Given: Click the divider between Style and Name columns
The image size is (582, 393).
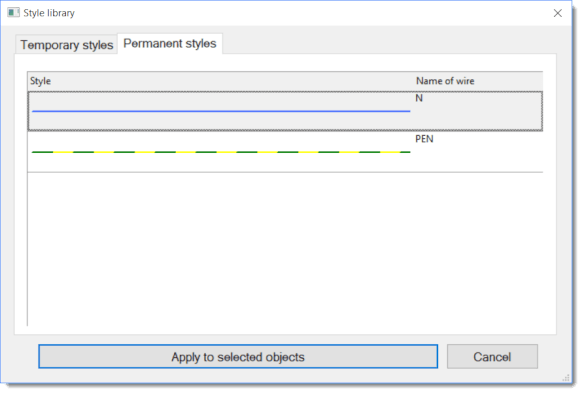Looking at the screenshot, I should coord(413,81).
